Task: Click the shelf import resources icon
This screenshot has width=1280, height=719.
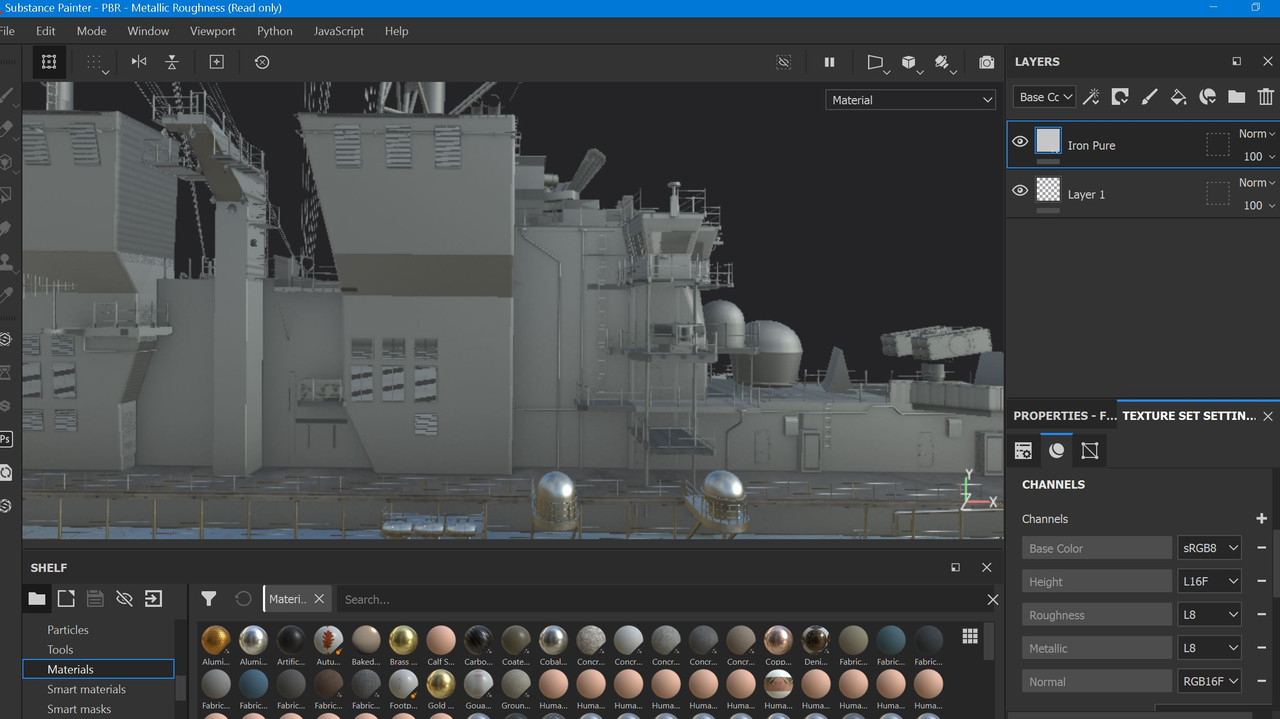Action: coord(66,599)
